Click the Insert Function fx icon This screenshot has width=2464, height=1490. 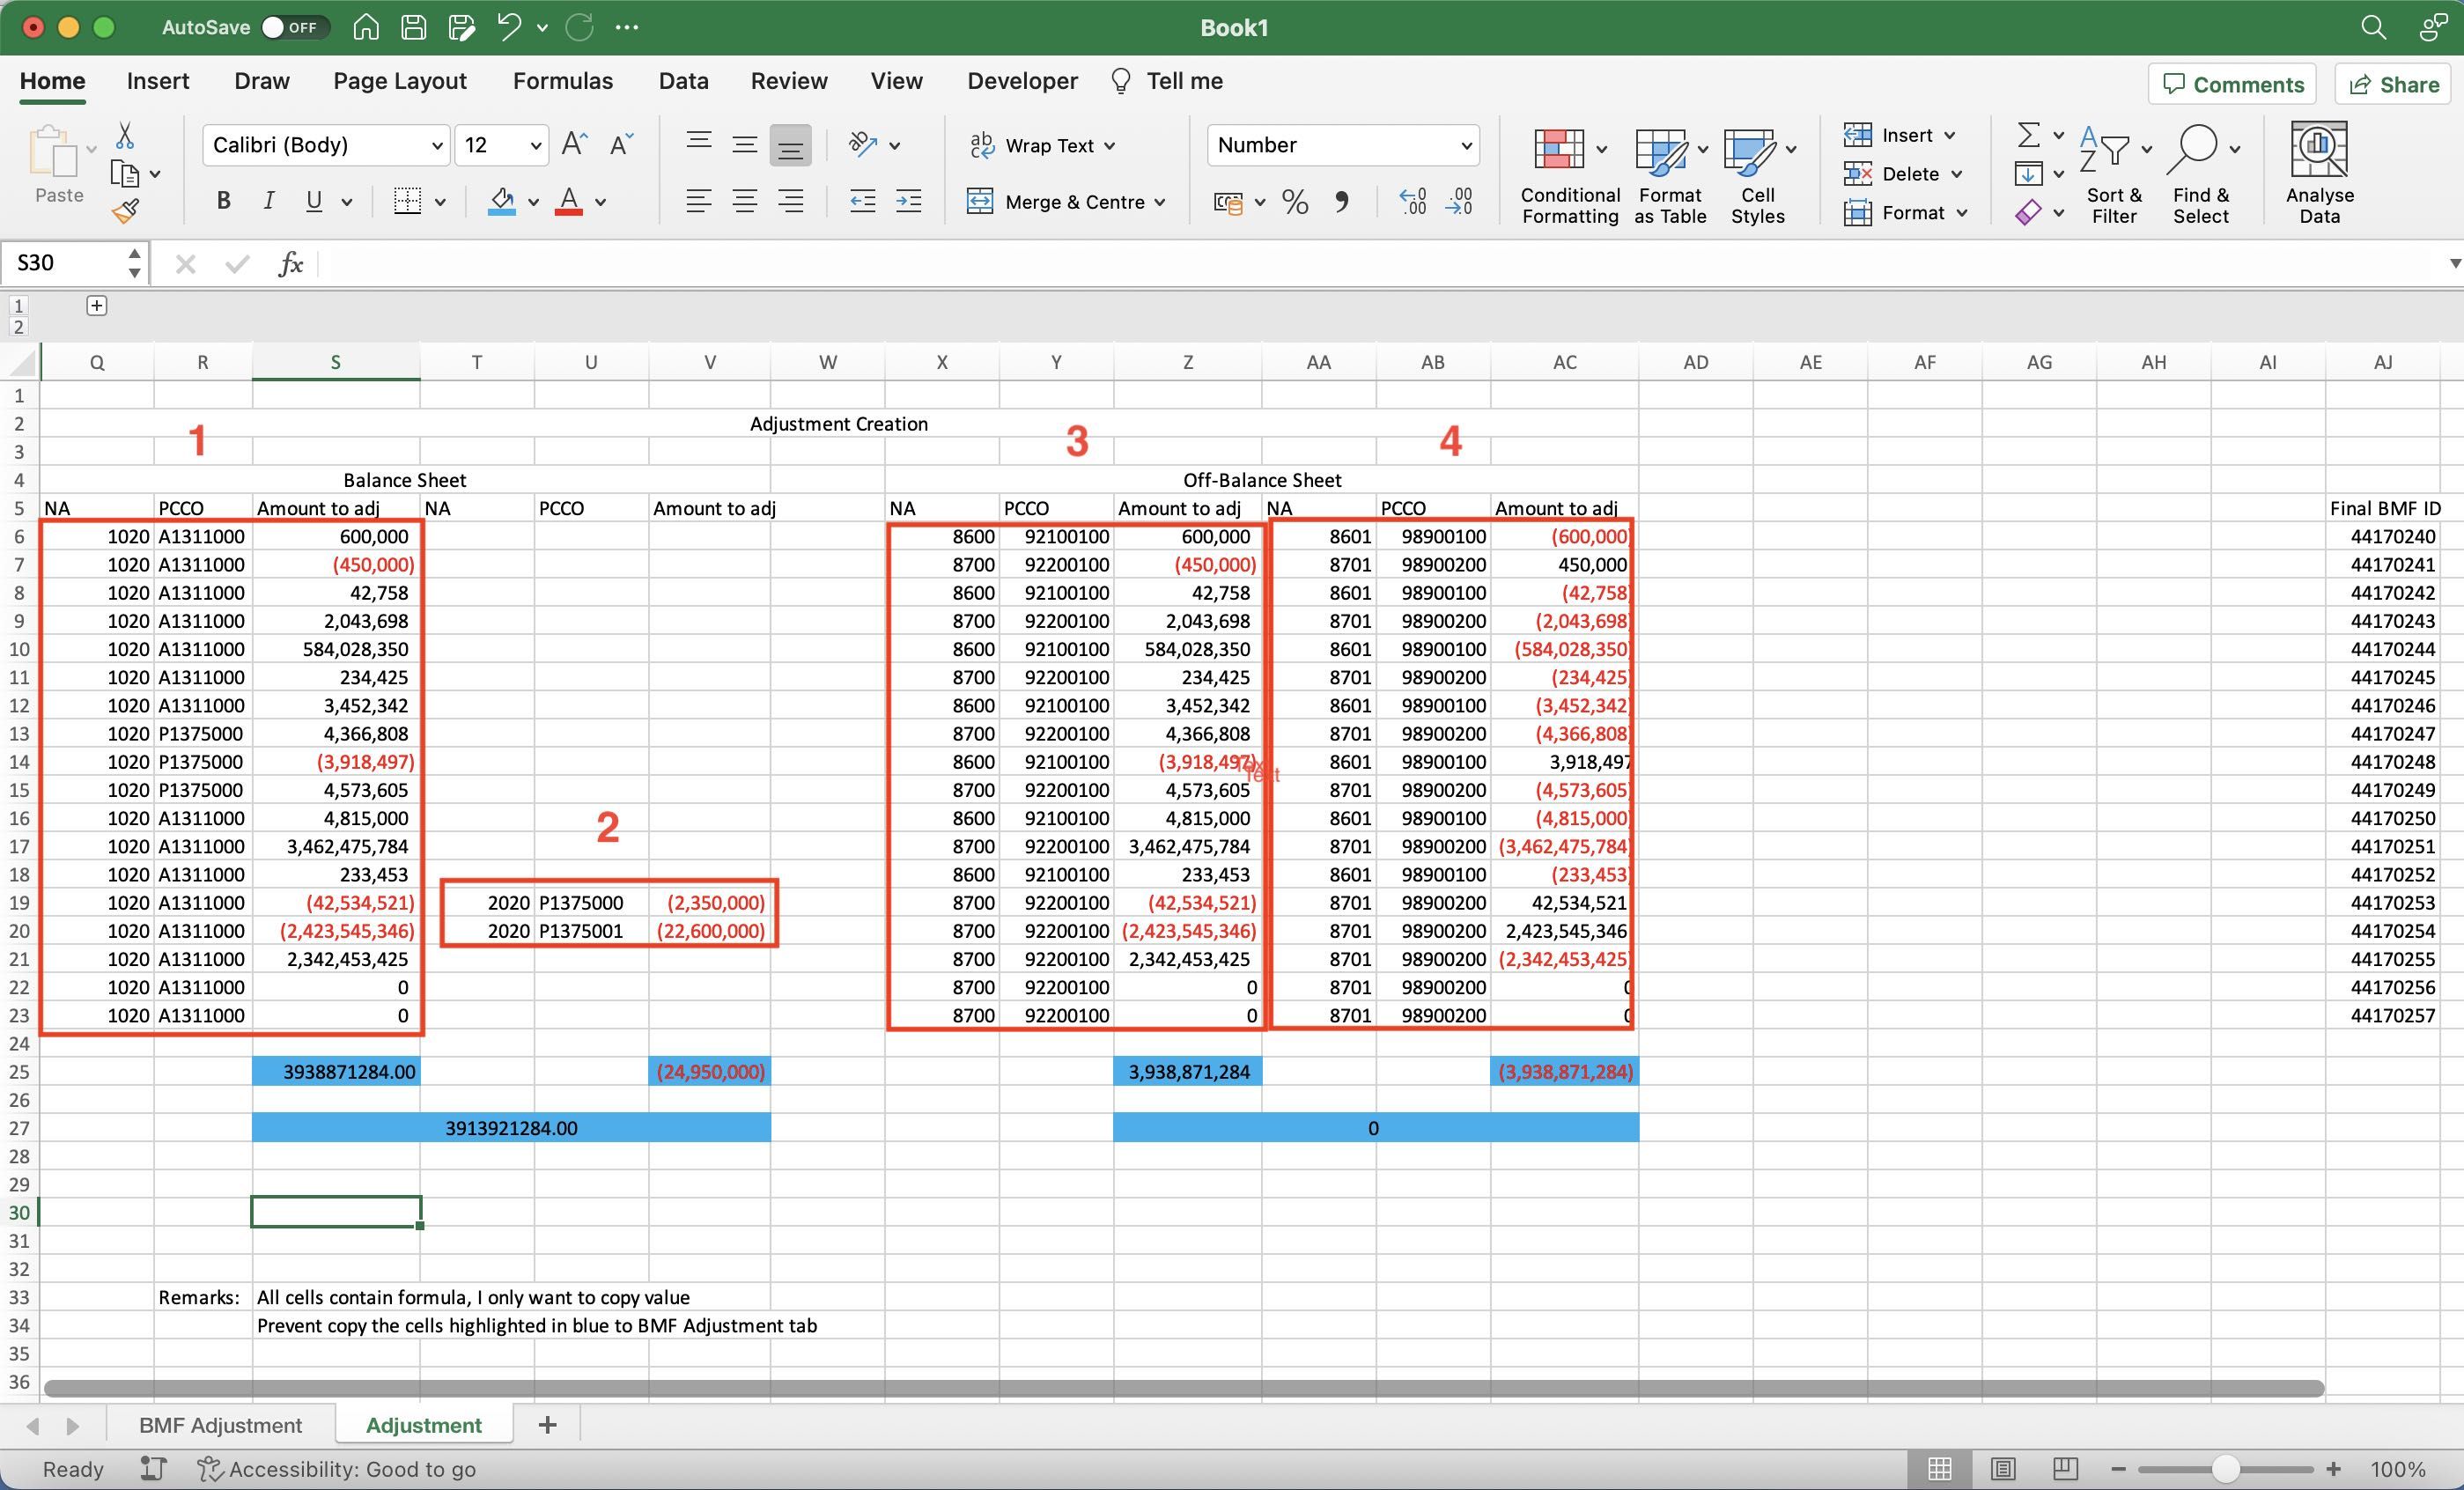tap(290, 264)
